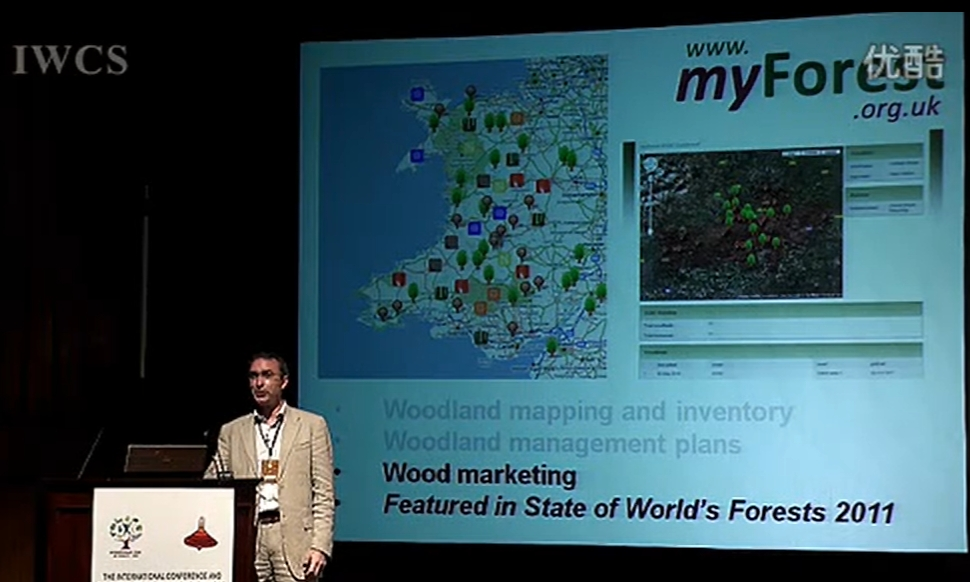Click the laptop on the podium
Viewport: 970px width, 582px height.
click(166, 458)
